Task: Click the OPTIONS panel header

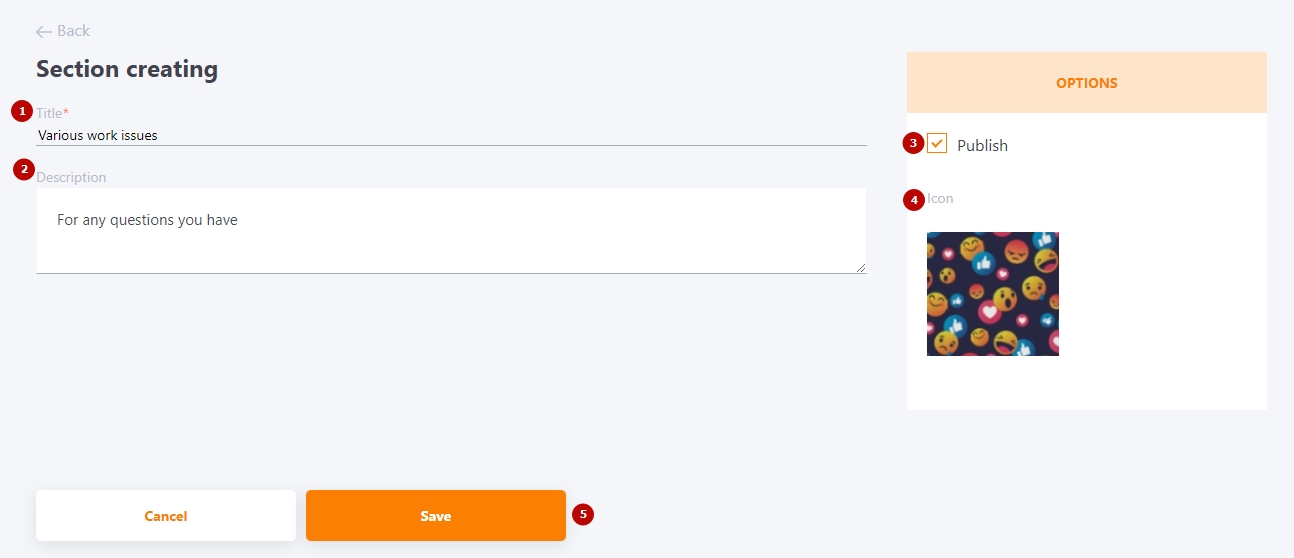Action: coord(1087,83)
